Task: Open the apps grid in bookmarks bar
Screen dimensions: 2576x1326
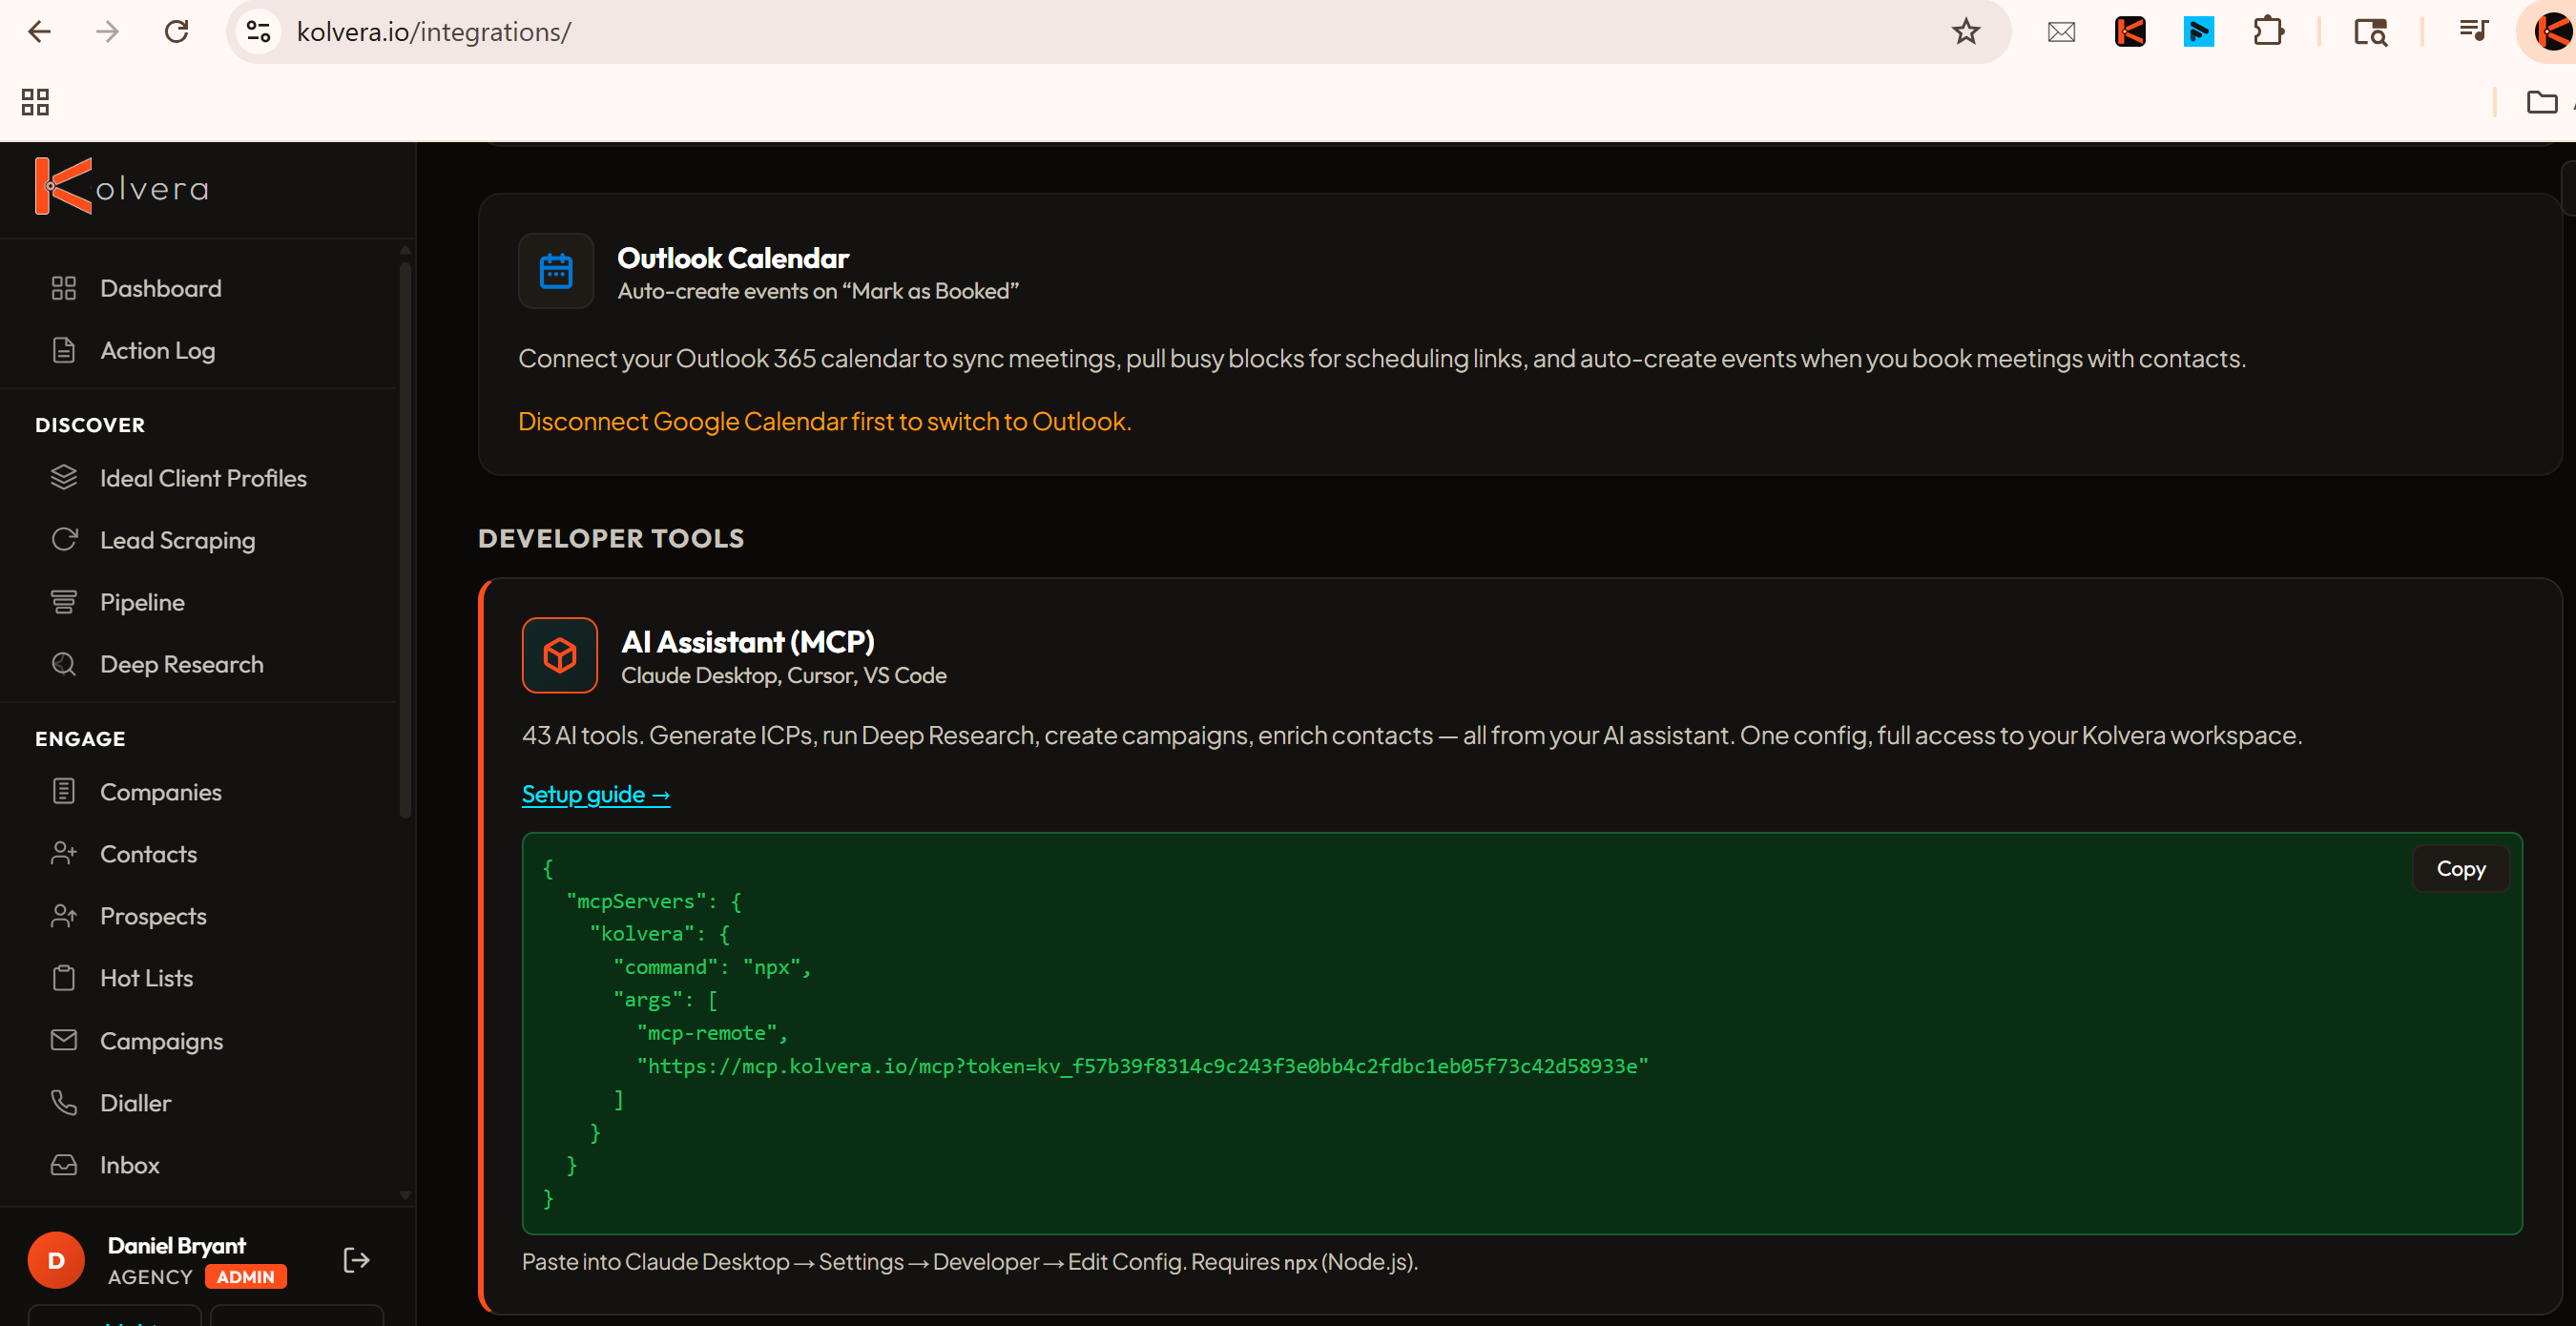Action: (x=35, y=102)
